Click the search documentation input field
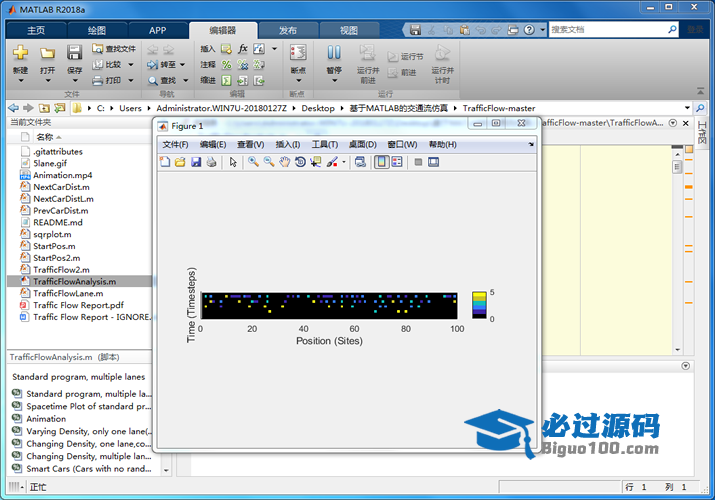This screenshot has width=715, height=500. pyautogui.click(x=608, y=30)
